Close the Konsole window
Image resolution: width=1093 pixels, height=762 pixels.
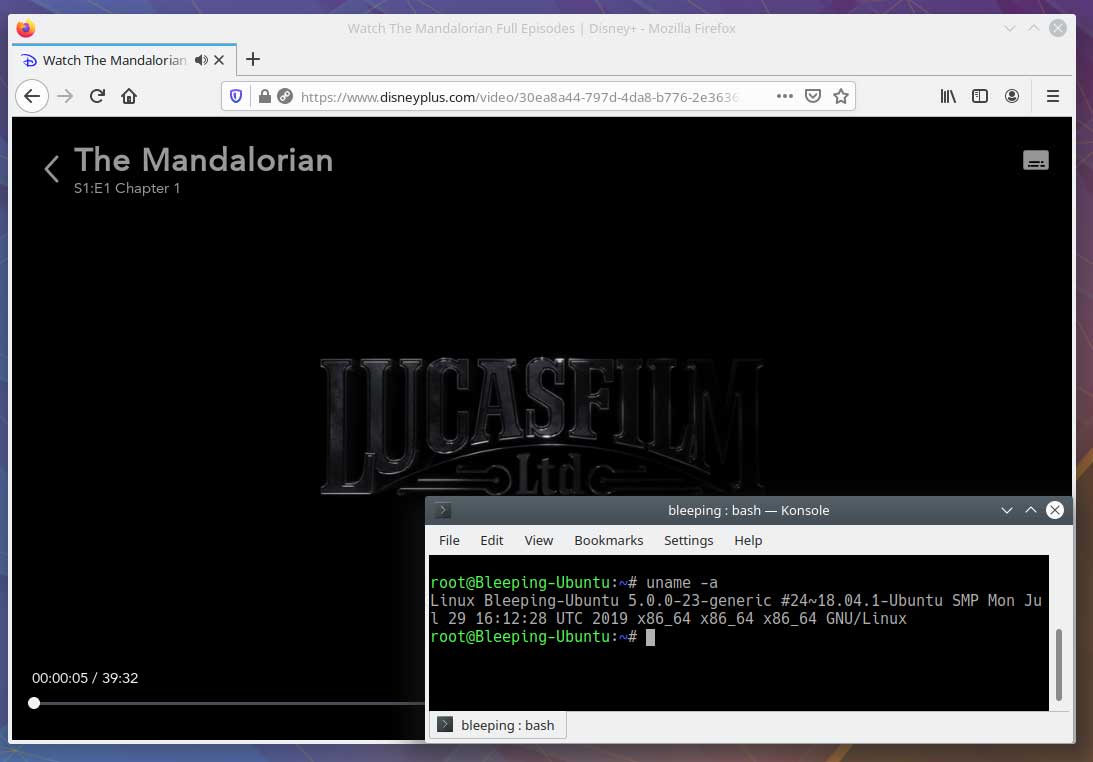1055,510
